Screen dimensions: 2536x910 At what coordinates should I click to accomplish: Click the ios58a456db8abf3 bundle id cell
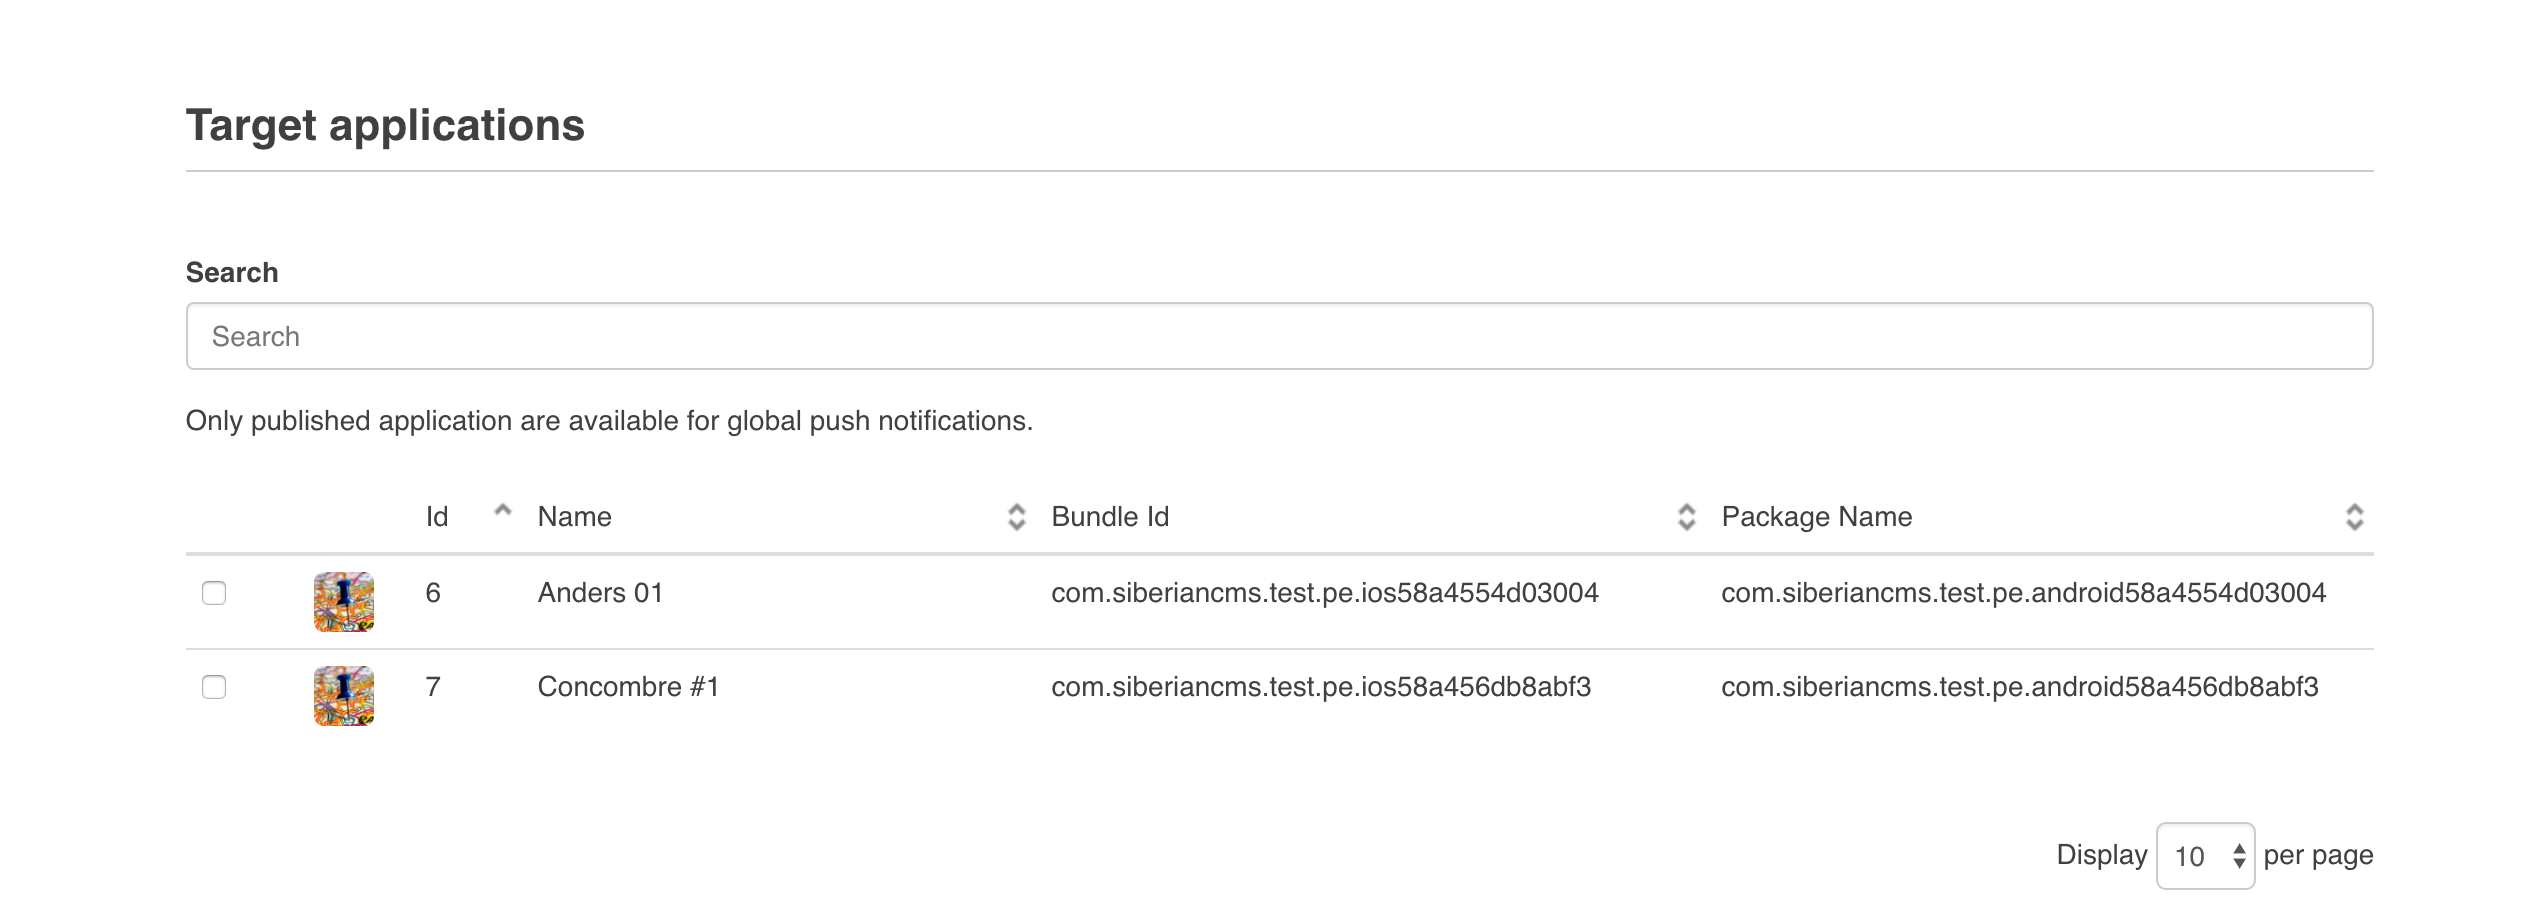1321,687
